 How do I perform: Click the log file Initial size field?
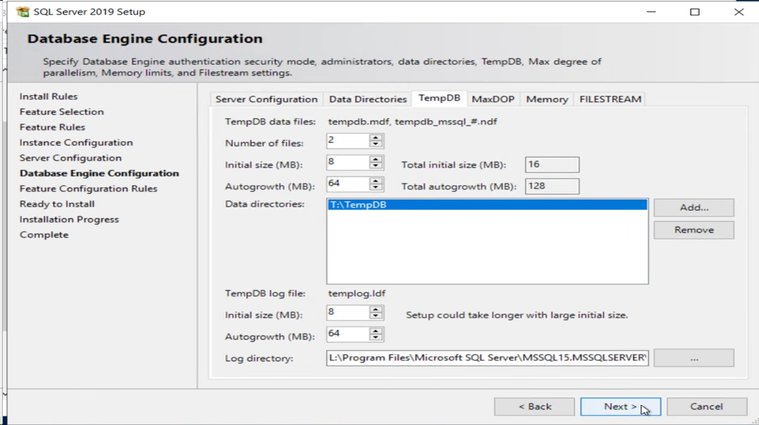pos(348,312)
